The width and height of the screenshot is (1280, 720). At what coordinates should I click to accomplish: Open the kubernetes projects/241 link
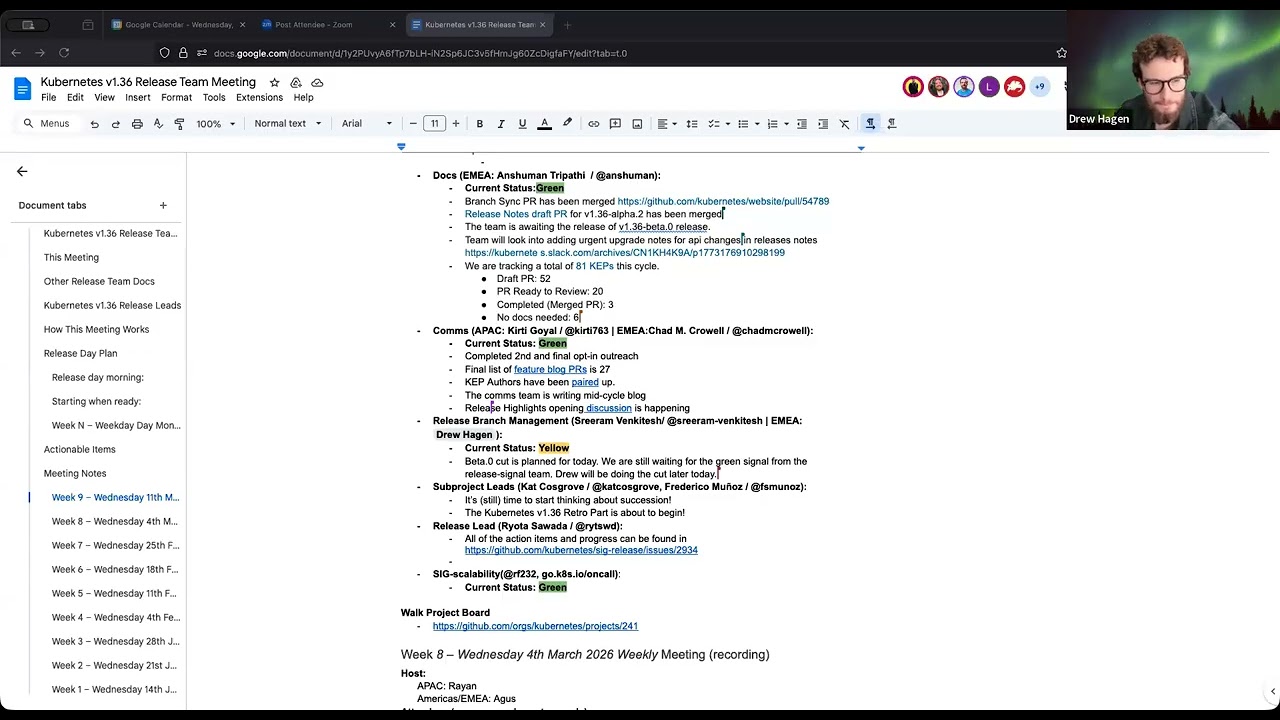pos(535,626)
